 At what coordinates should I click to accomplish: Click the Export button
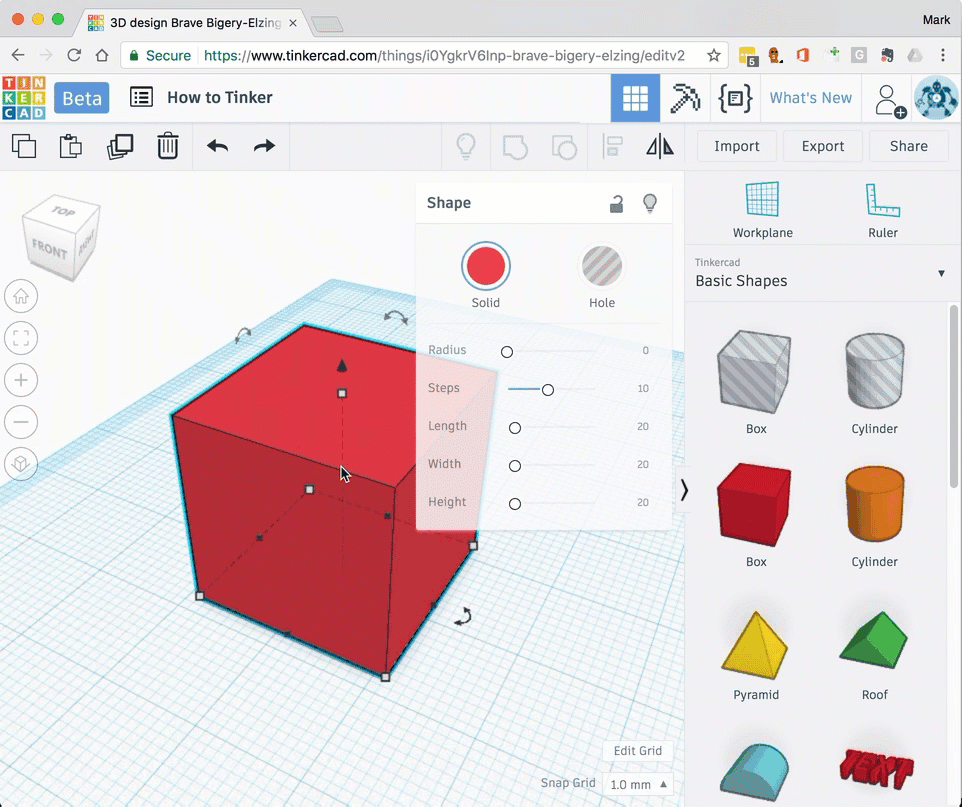pos(823,146)
